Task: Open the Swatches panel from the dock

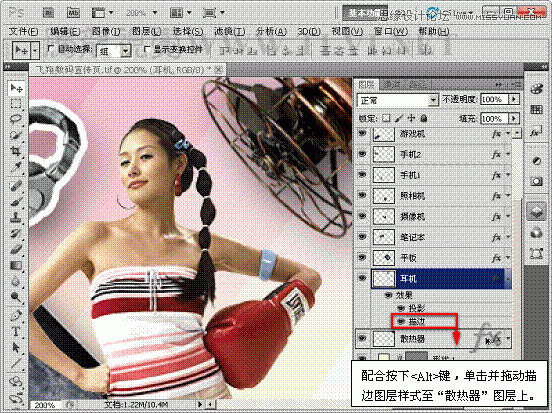Action: (536, 109)
